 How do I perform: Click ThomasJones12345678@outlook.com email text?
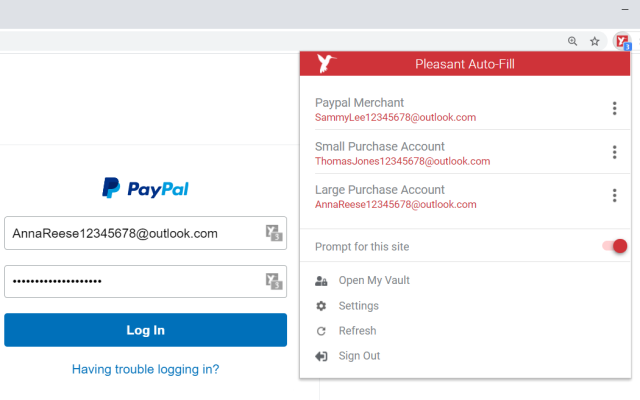(x=402, y=161)
